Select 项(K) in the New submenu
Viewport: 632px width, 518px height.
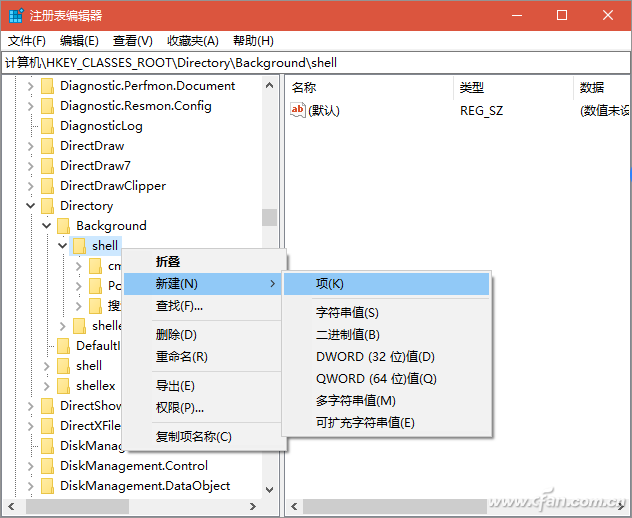[x=387, y=284]
